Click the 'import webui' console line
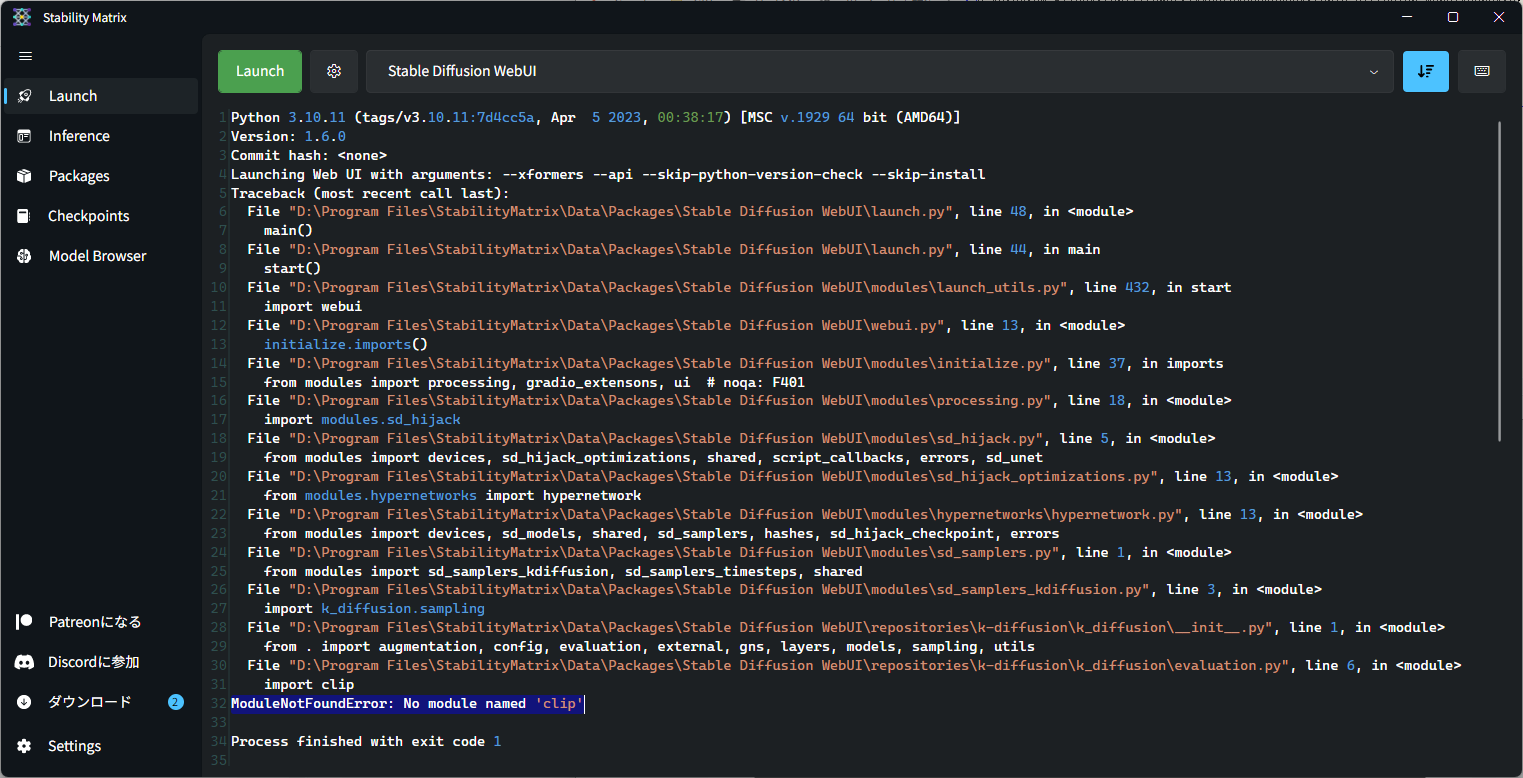The width and height of the screenshot is (1523, 778). 313,307
